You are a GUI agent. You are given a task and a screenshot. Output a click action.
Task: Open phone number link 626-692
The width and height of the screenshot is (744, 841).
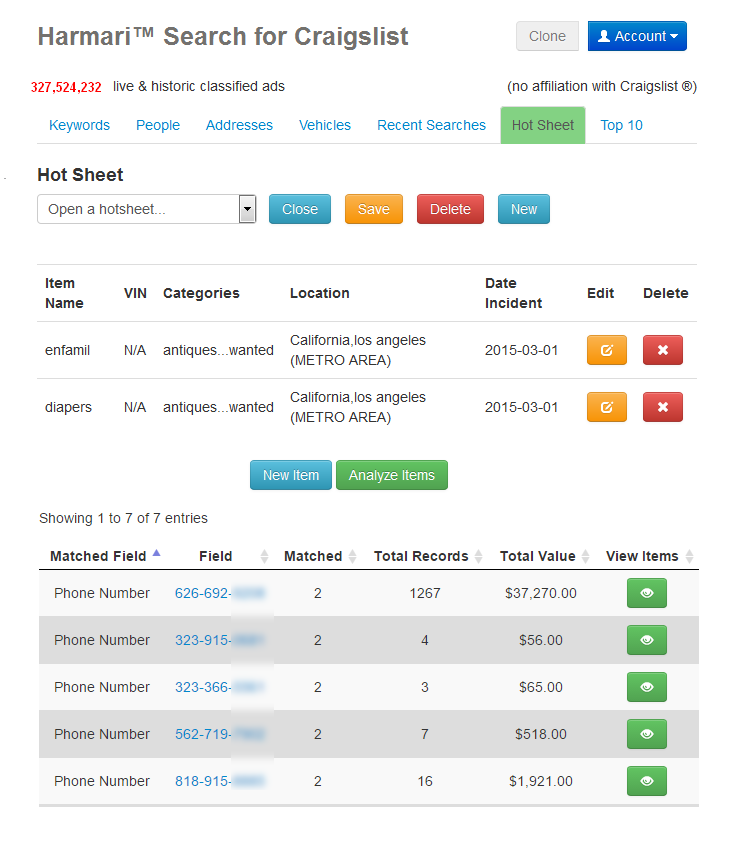point(220,593)
